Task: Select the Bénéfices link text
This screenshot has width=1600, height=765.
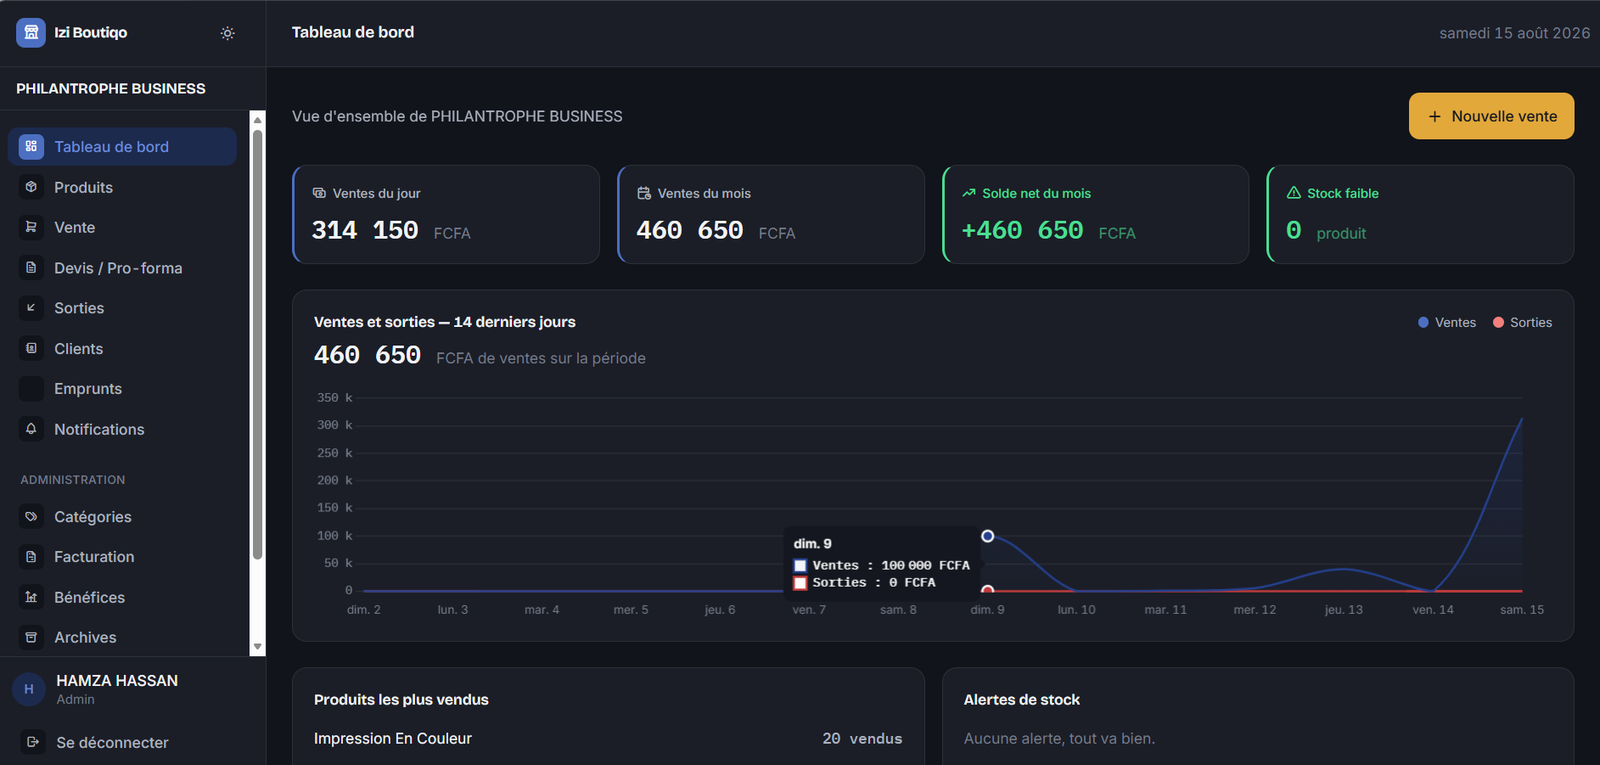Action: [90, 597]
